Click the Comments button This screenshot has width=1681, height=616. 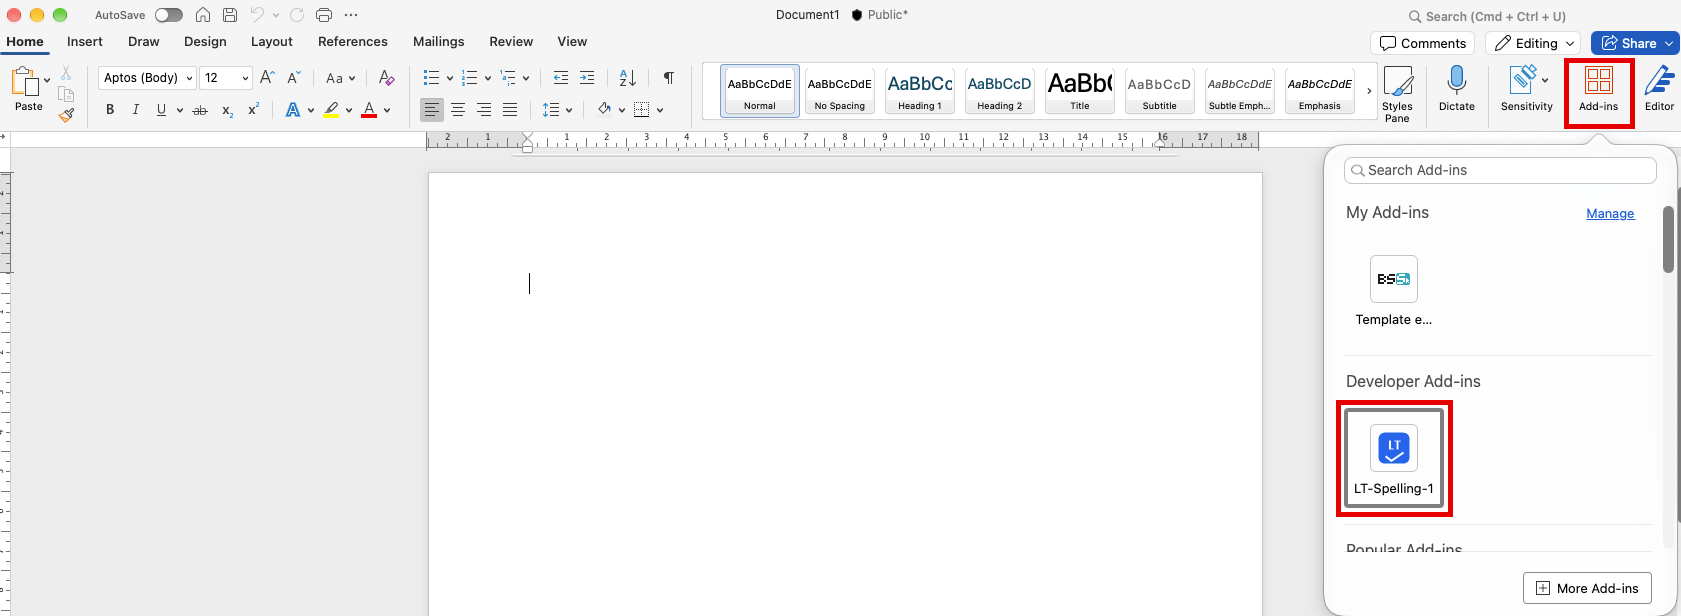click(x=1423, y=43)
